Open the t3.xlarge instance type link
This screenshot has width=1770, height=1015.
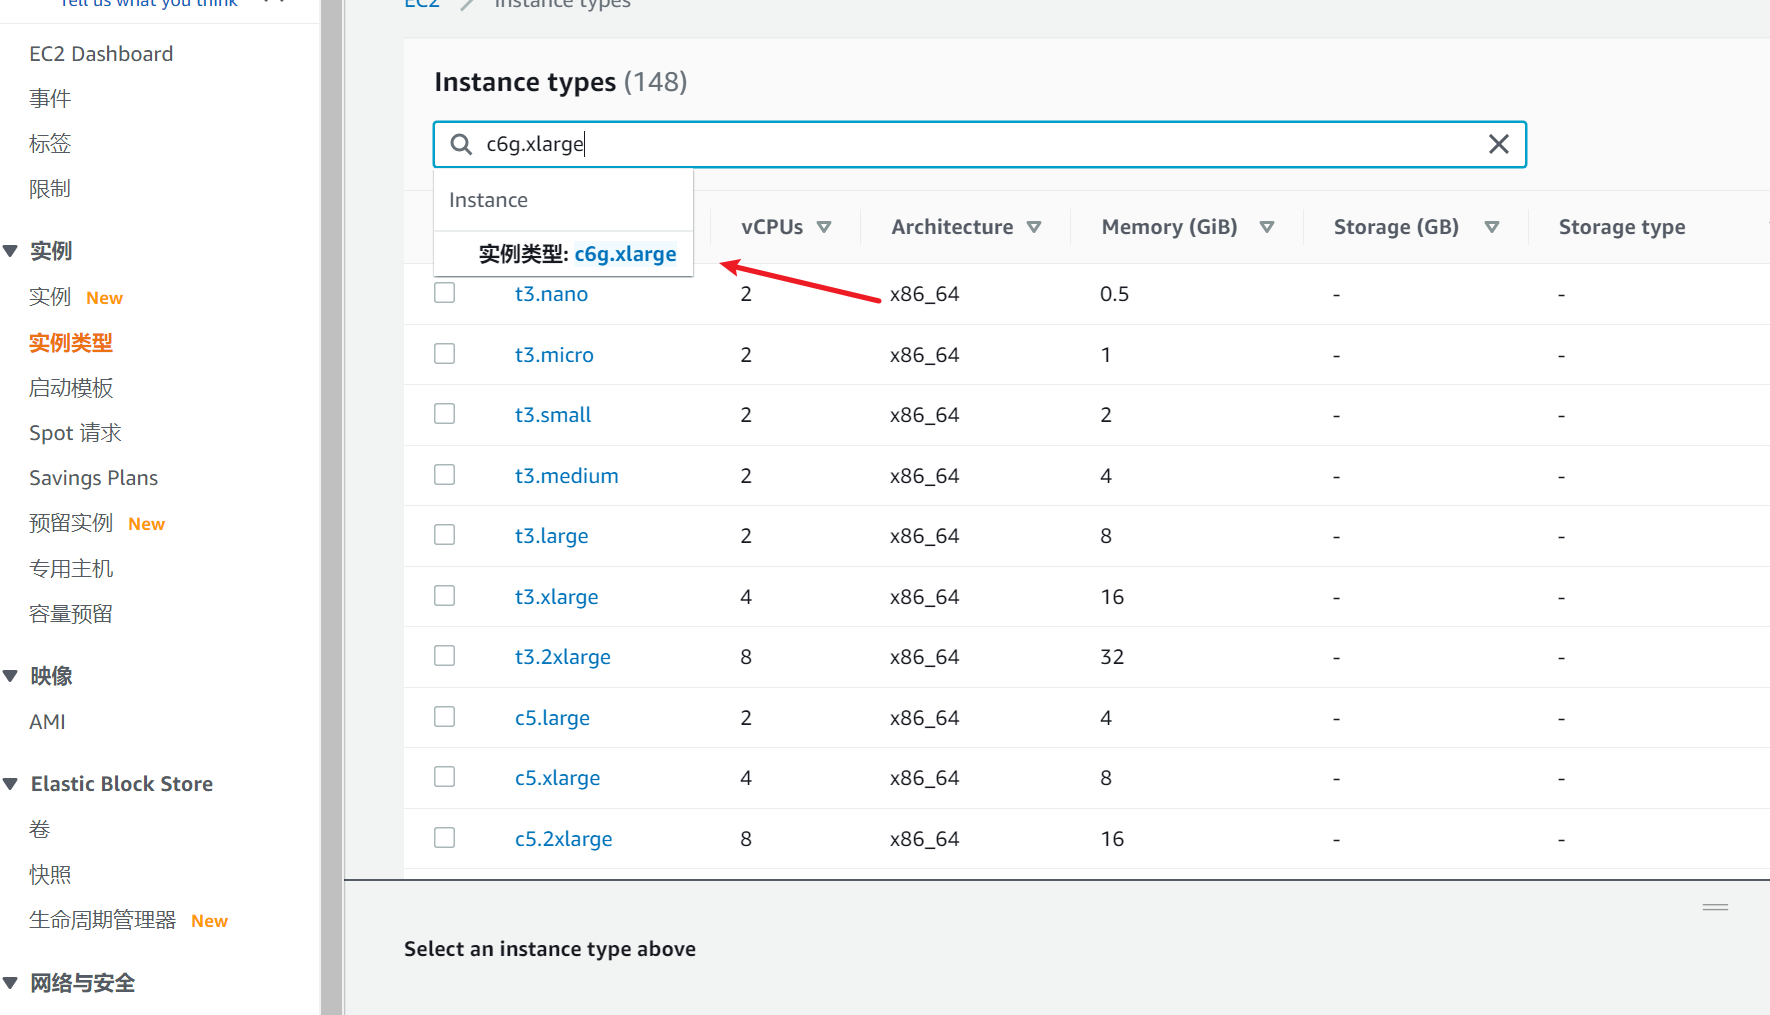pos(556,597)
